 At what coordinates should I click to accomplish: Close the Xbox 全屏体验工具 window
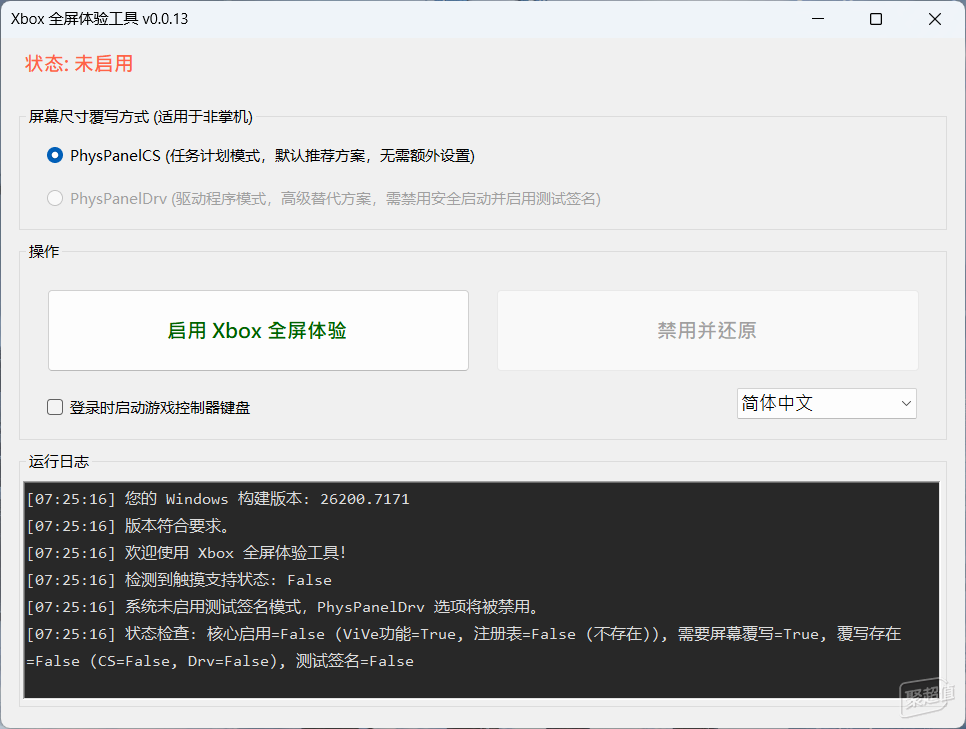pyautogui.click(x=935, y=19)
